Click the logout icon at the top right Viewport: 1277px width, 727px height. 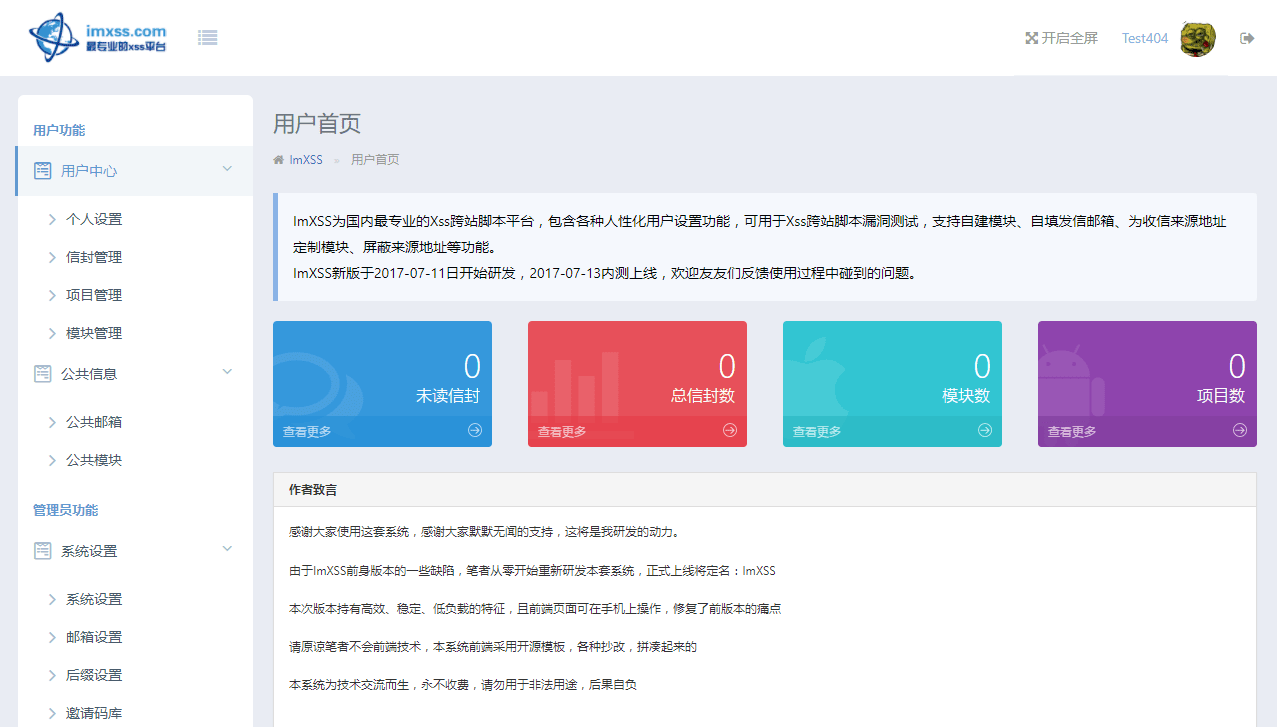(1247, 37)
